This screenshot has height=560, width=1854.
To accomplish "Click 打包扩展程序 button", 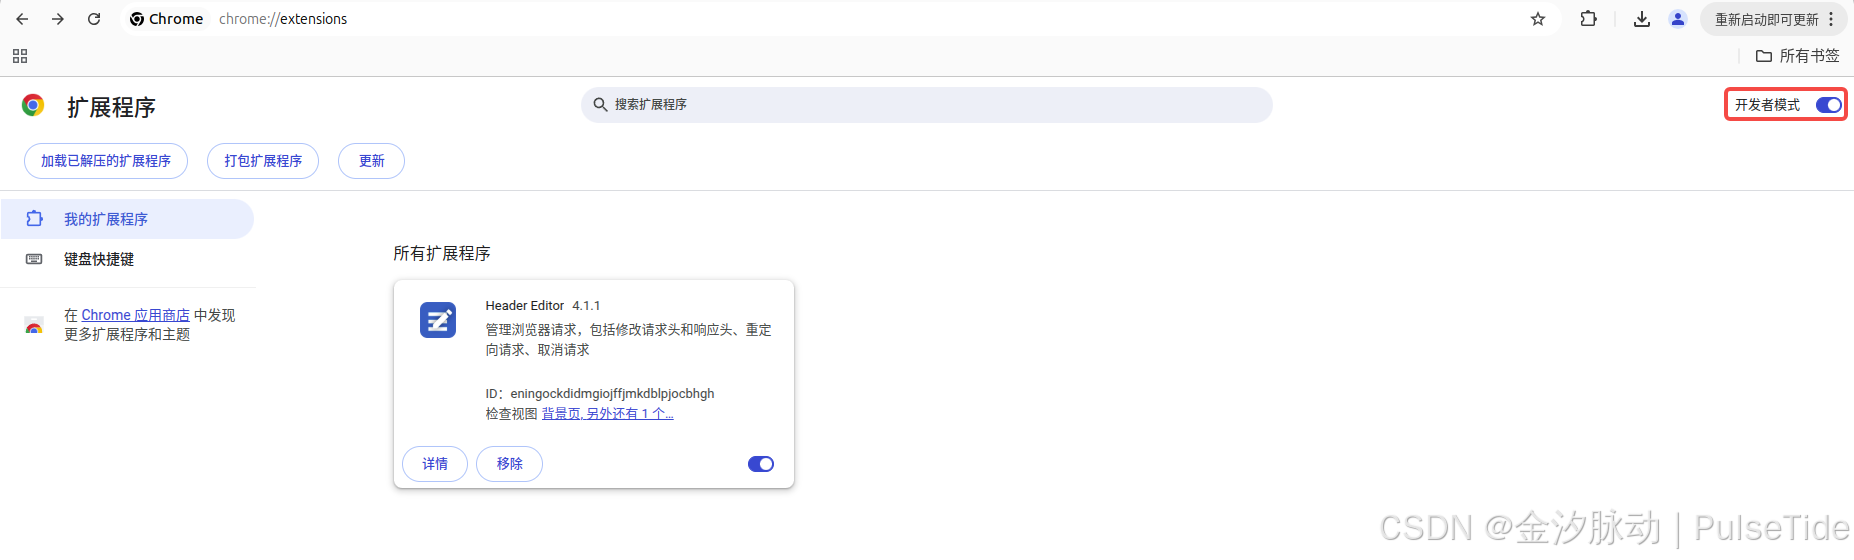I will click(x=263, y=161).
